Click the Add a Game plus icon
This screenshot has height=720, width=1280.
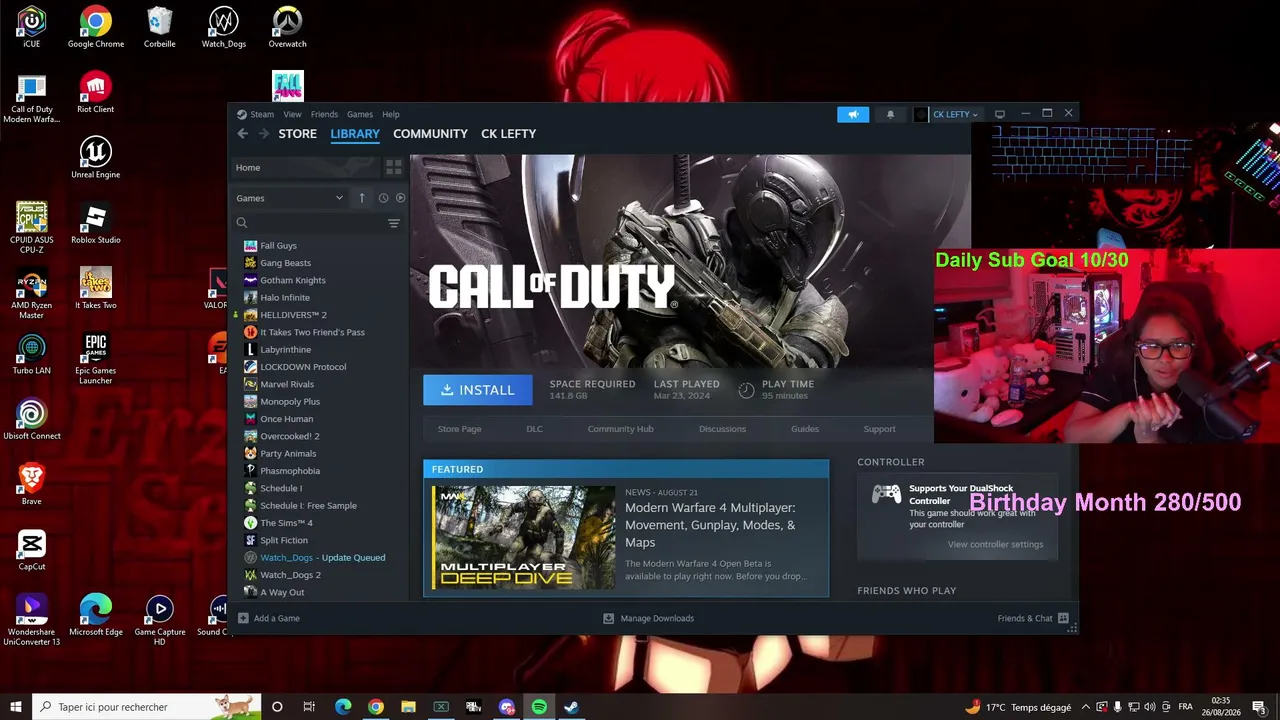pyautogui.click(x=243, y=618)
